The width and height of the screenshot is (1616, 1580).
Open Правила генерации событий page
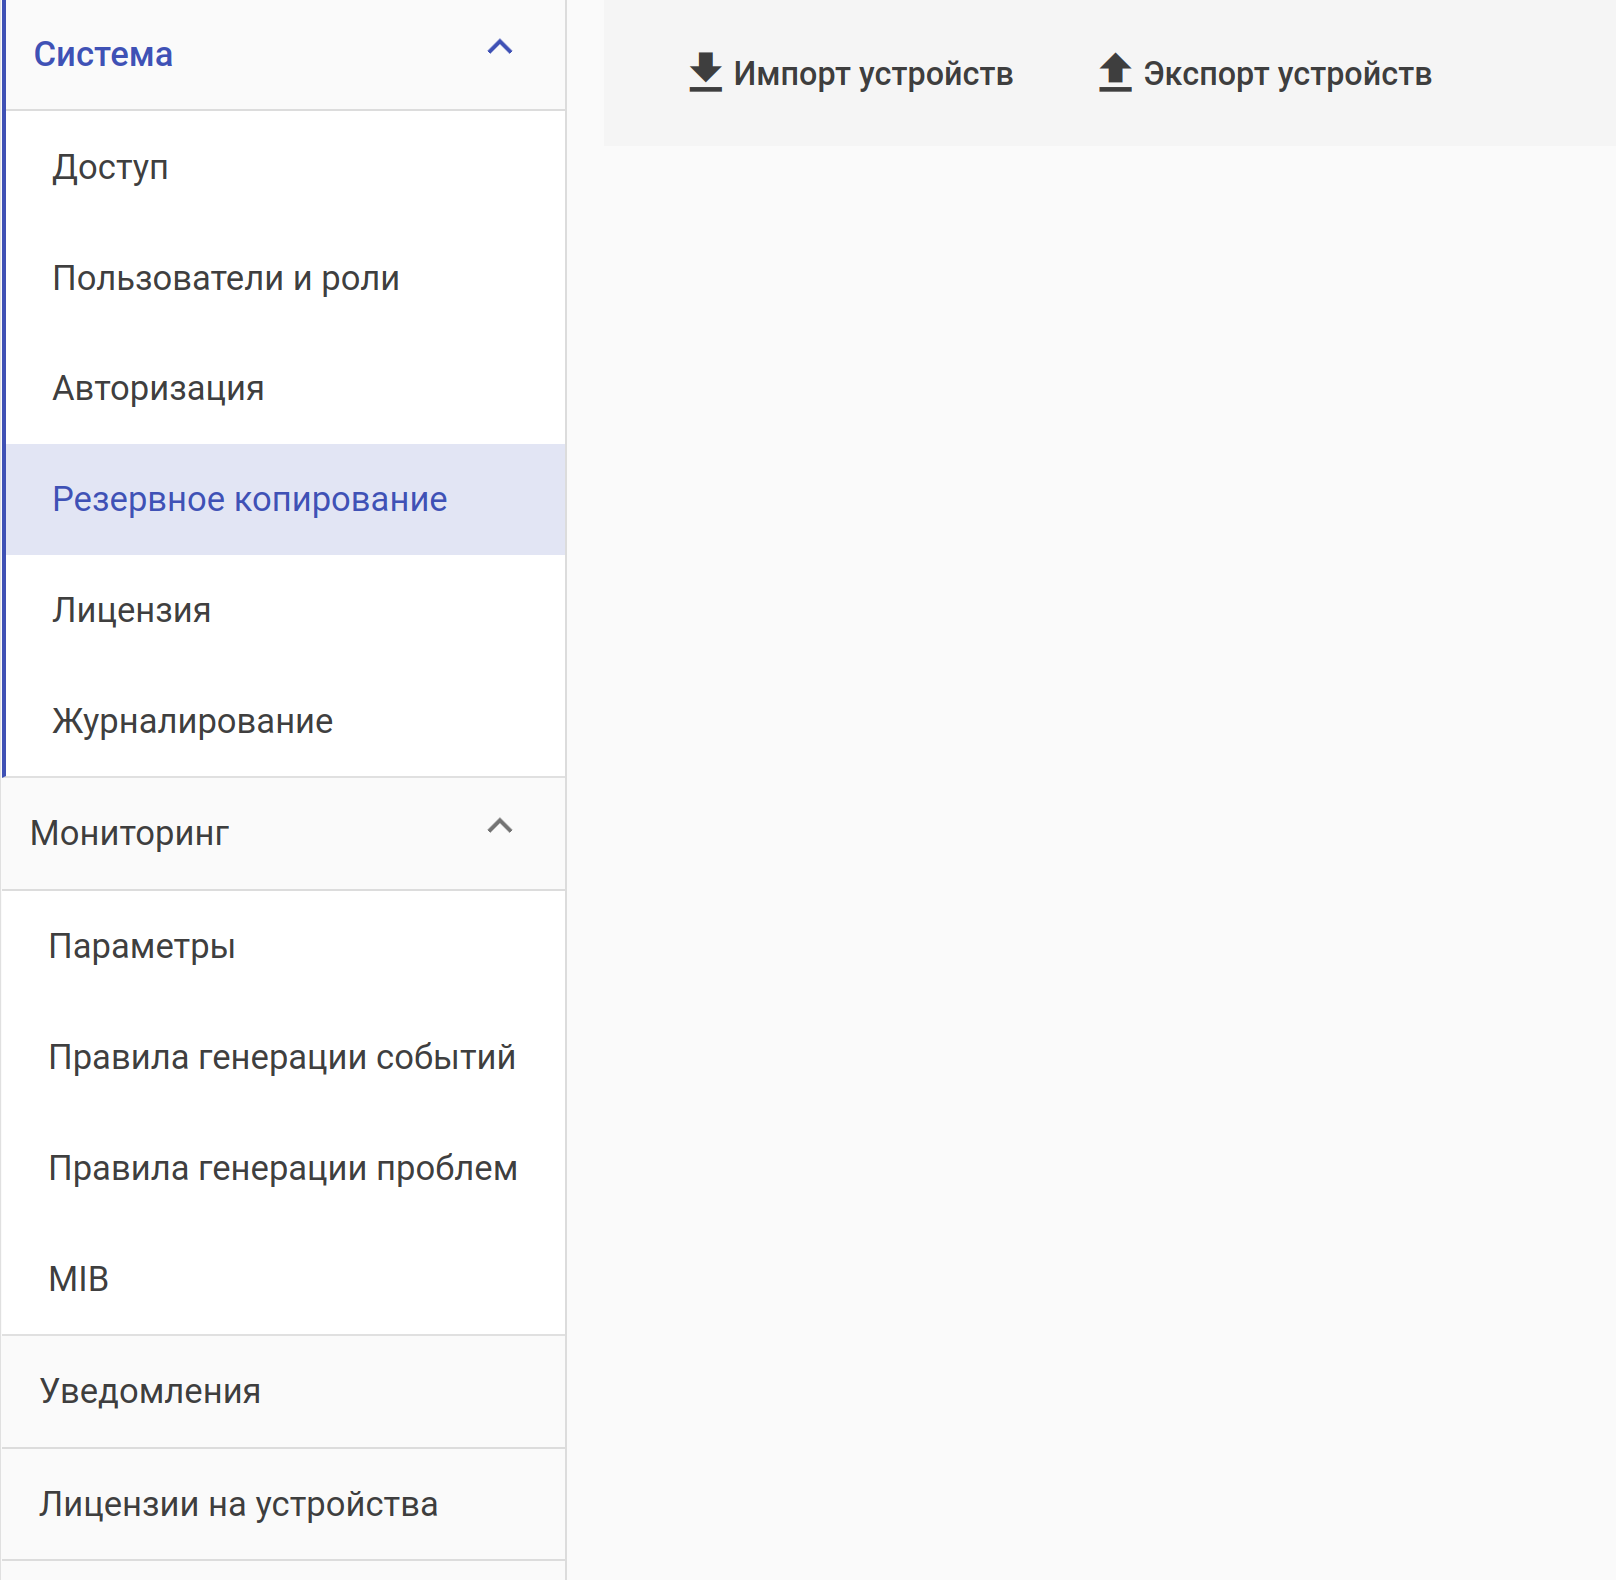click(x=282, y=1057)
